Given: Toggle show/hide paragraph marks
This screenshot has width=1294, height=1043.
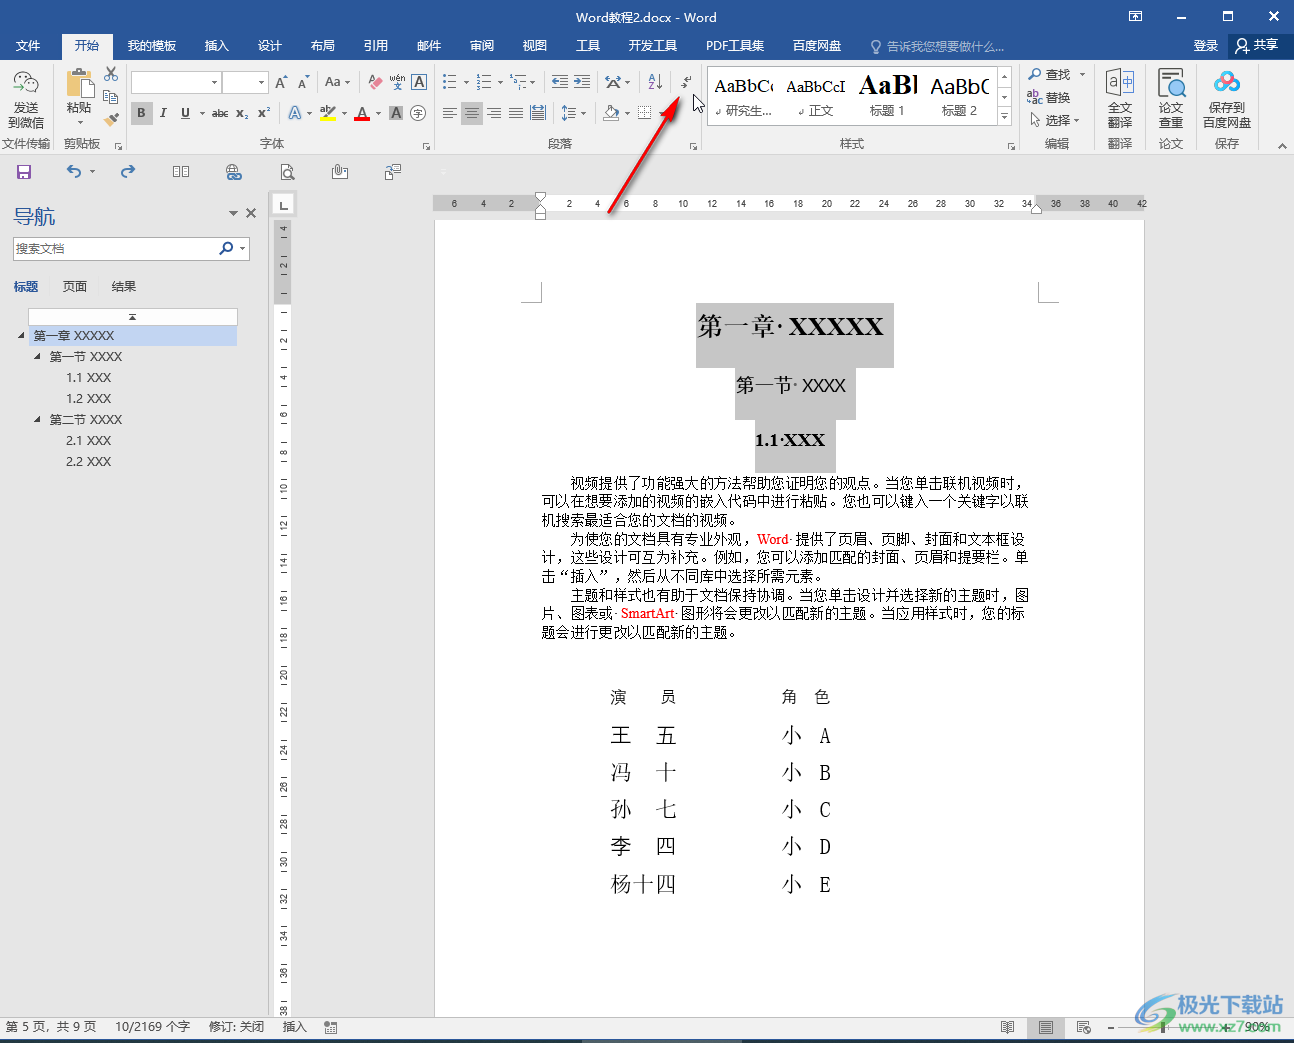Looking at the screenshot, I should (x=686, y=82).
